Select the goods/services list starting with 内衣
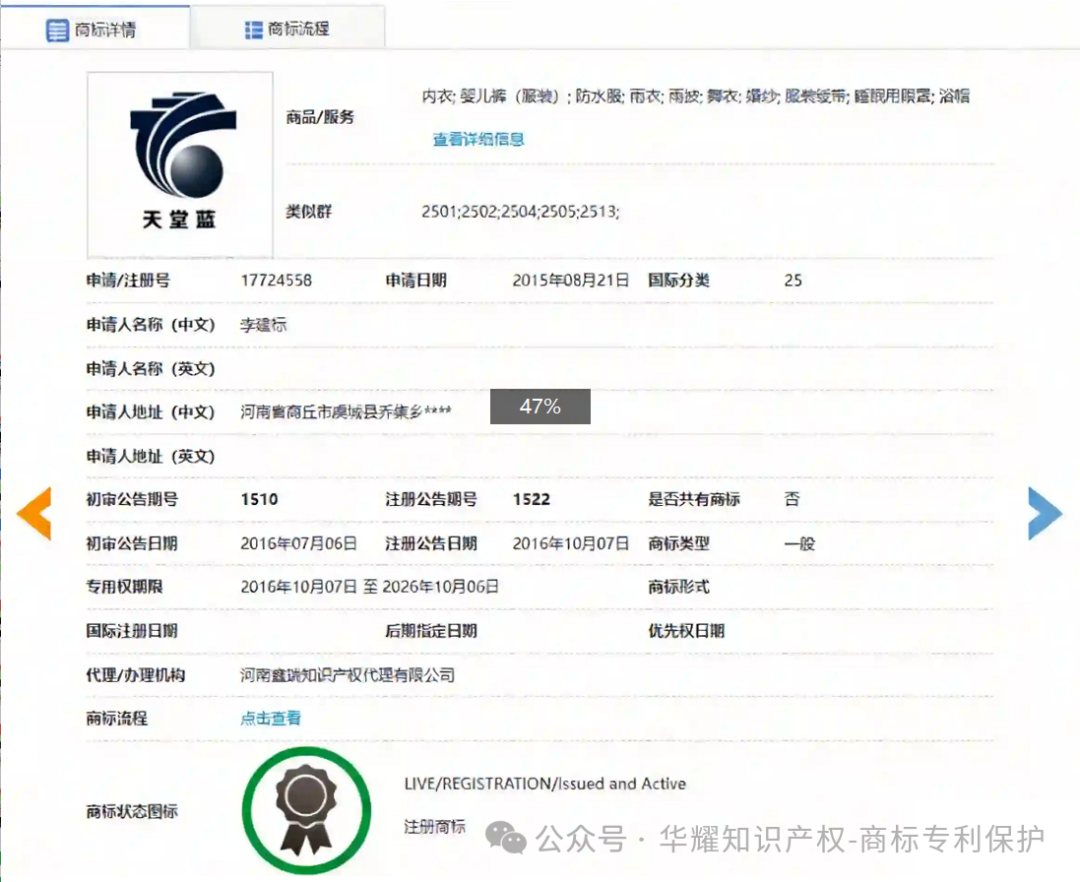 pos(696,96)
